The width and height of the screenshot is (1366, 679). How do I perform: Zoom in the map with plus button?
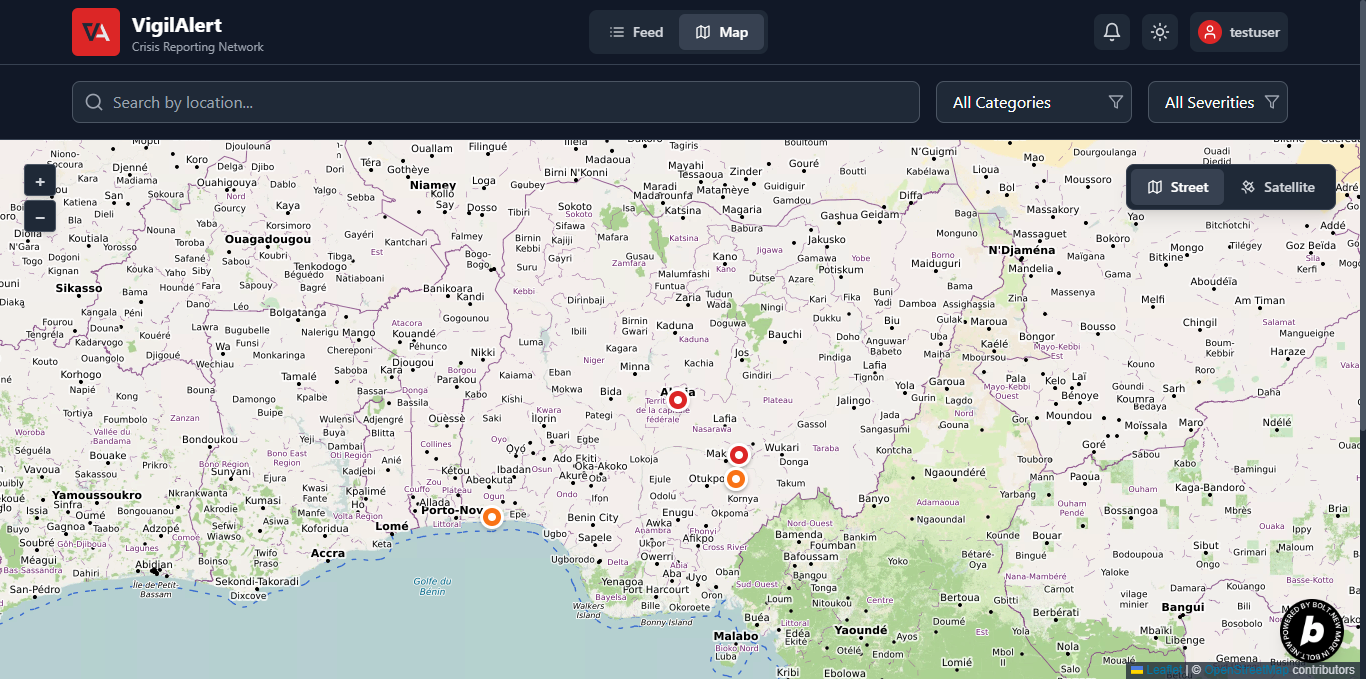pyautogui.click(x=40, y=182)
